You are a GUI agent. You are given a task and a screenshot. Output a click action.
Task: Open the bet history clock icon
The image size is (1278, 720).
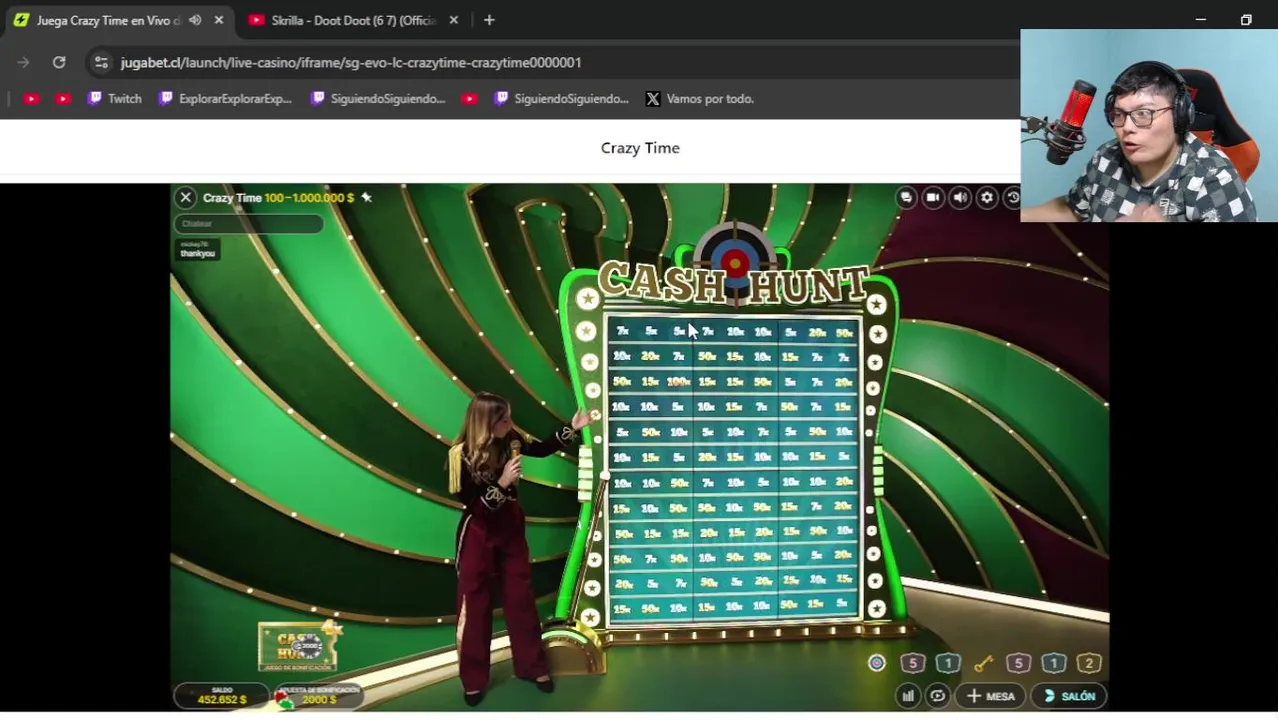pos(1012,198)
